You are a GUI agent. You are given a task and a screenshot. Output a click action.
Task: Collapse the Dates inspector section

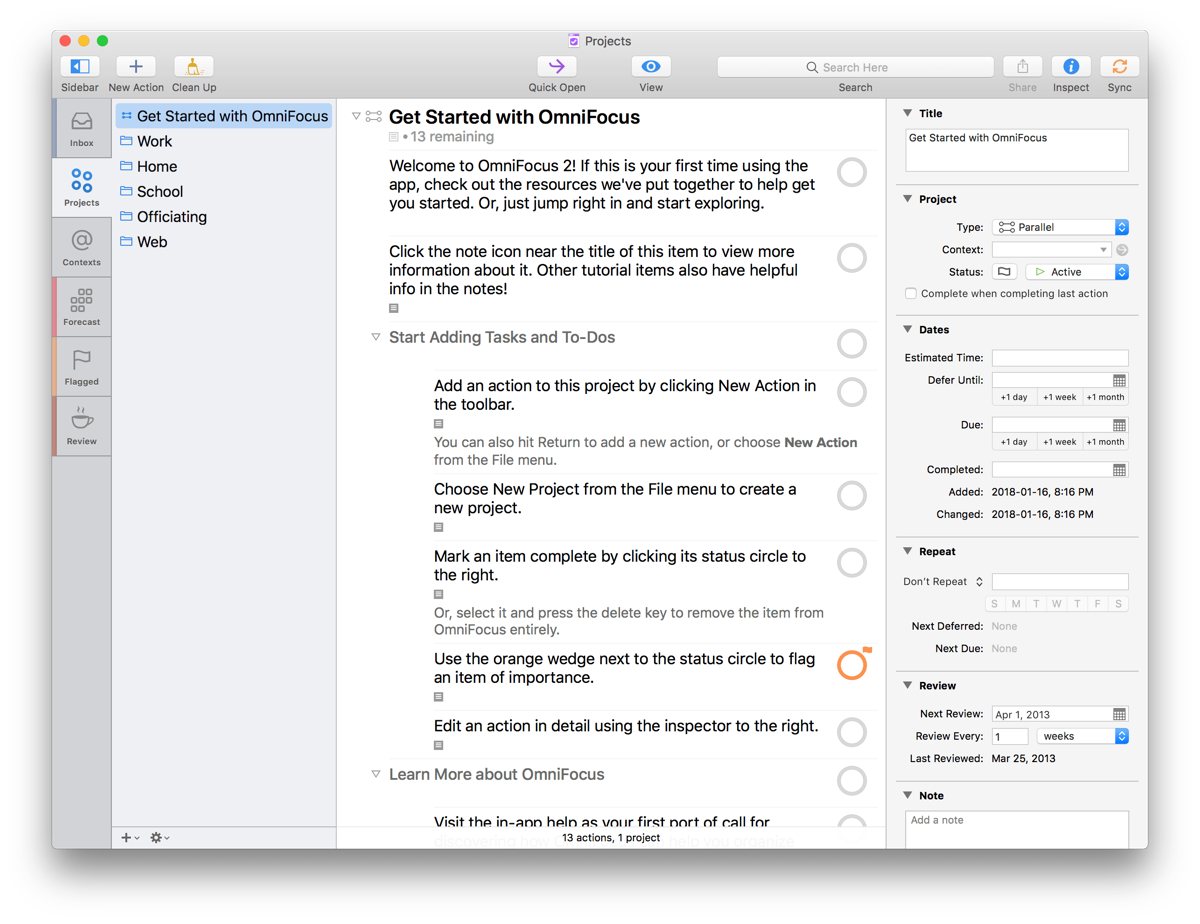(x=908, y=329)
